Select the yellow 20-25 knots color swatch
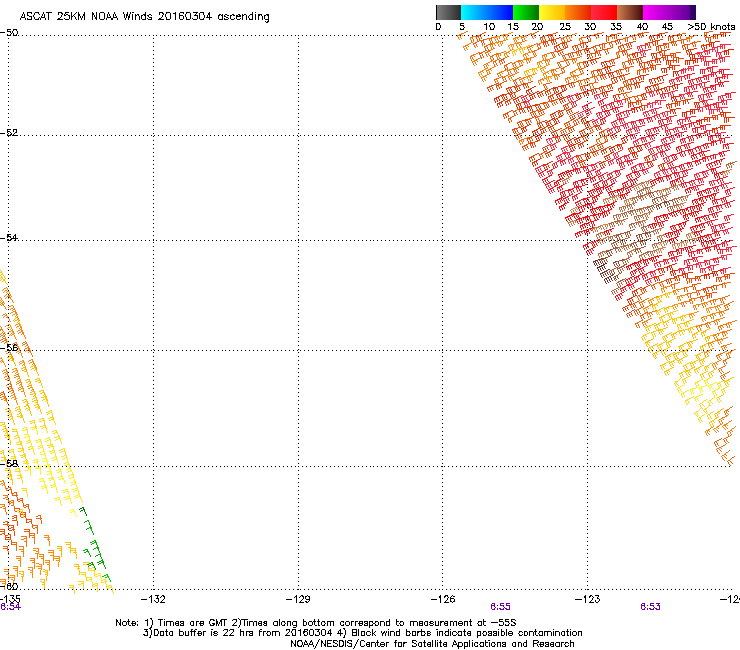 (552, 12)
